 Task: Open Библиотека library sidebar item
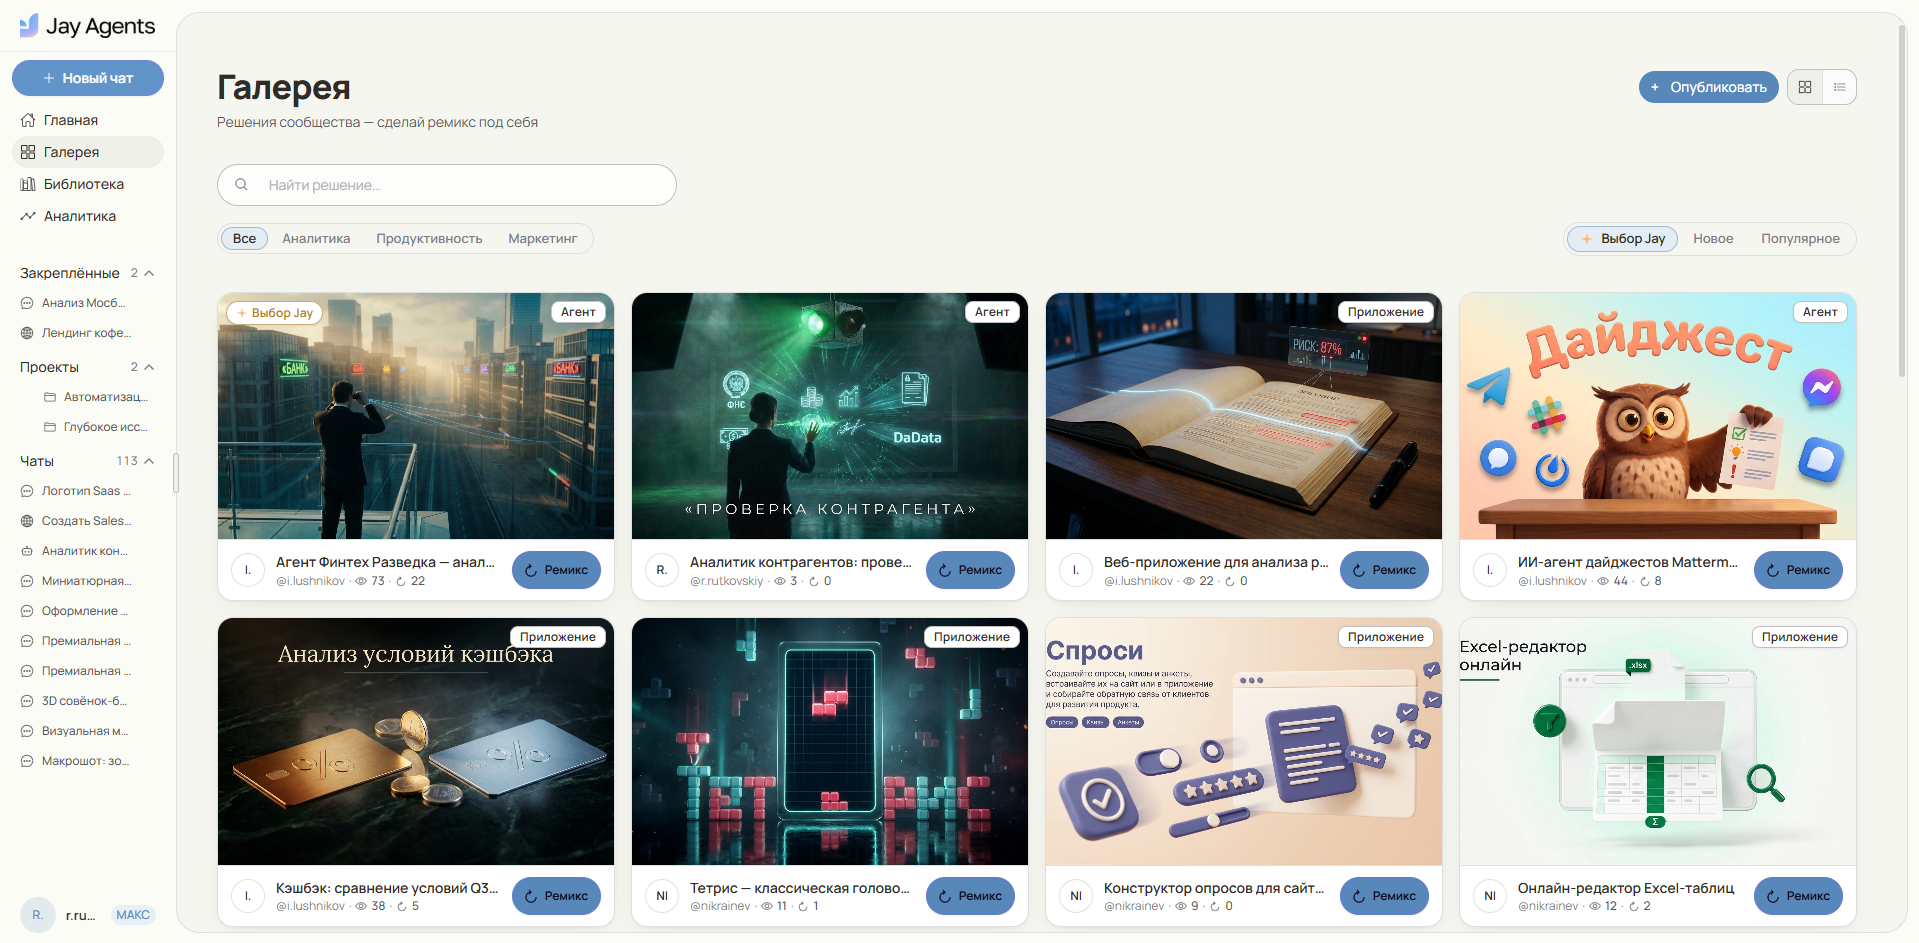88,184
